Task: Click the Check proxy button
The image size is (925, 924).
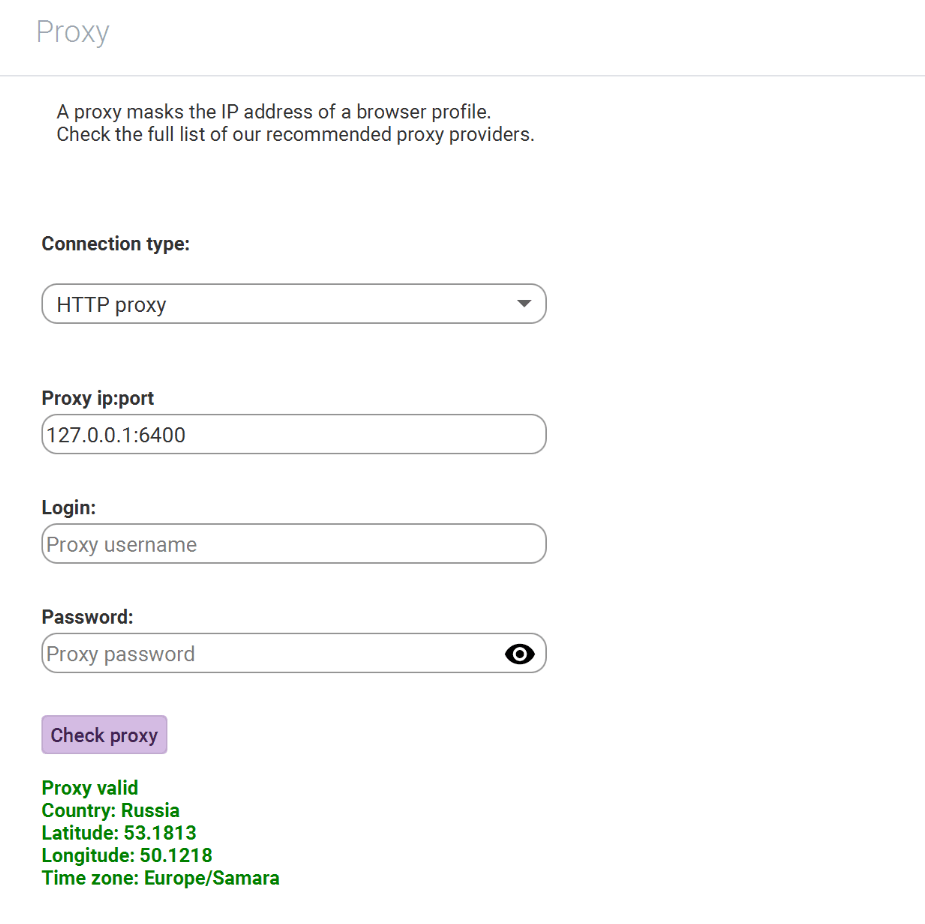Action: [x=104, y=735]
